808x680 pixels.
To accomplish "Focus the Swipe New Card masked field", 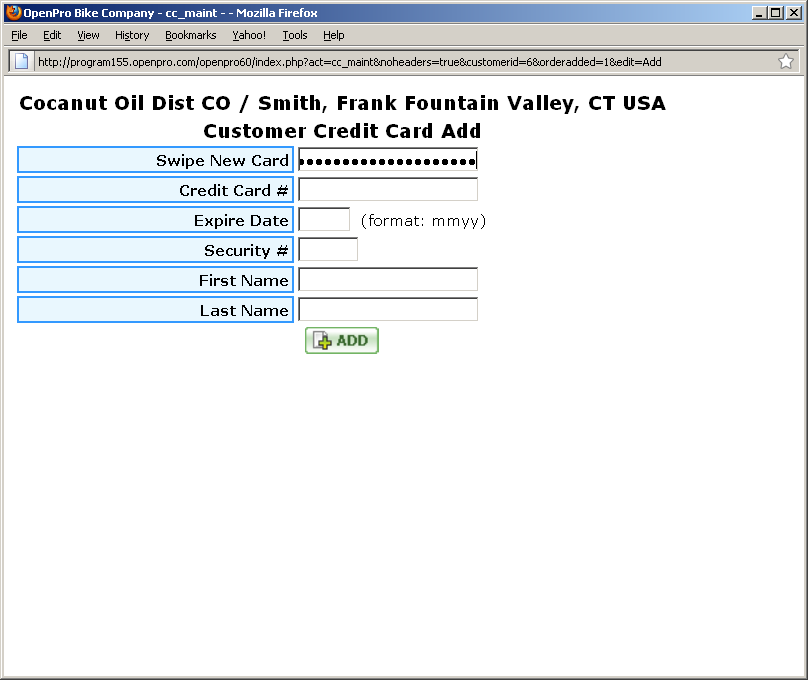I will tap(388, 160).
